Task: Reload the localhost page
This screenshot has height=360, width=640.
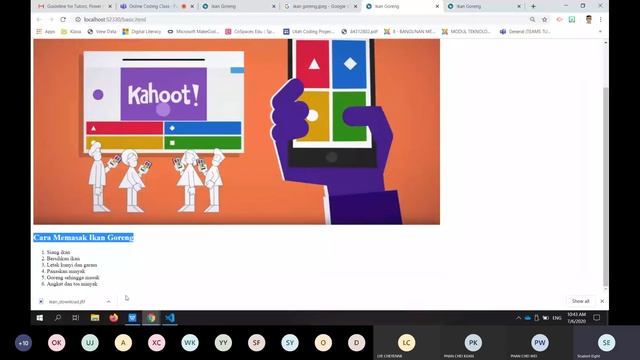Action: click(x=63, y=19)
